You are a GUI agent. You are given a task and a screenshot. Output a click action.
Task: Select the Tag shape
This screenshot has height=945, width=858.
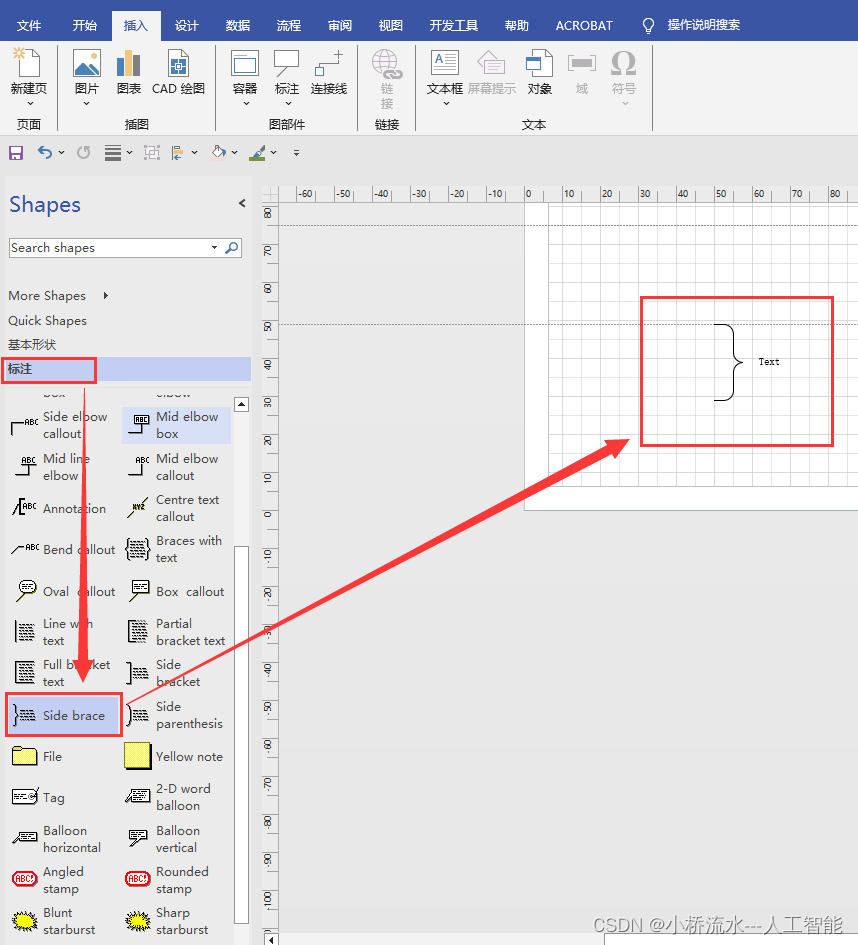pyautogui.click(x=39, y=797)
